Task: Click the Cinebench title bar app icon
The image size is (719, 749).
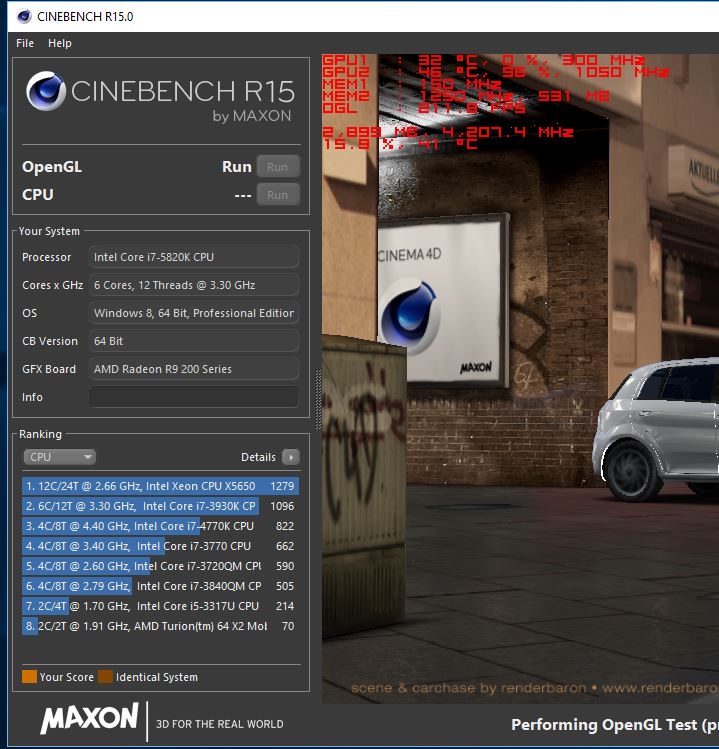Action: [x=24, y=16]
